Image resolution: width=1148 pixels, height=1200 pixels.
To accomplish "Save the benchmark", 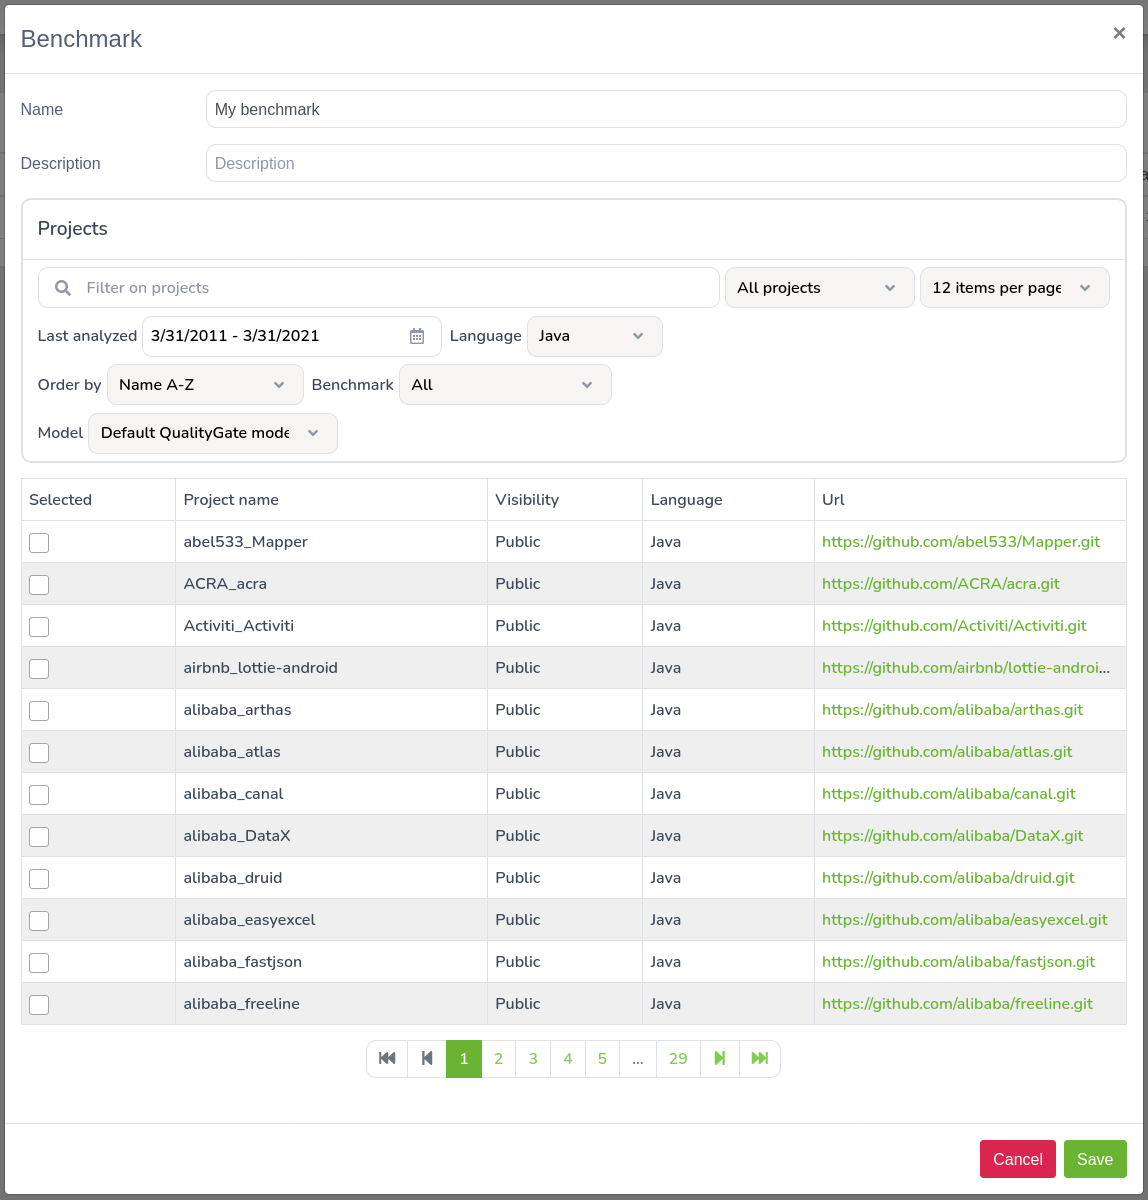I will pos(1095,1159).
